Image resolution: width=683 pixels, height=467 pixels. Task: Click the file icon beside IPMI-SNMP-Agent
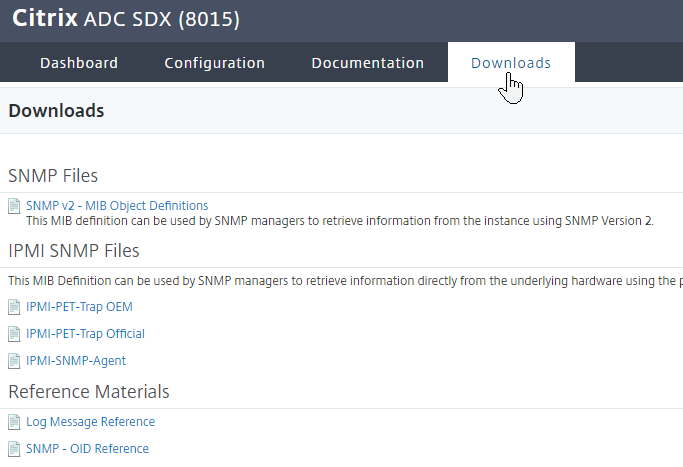14,361
